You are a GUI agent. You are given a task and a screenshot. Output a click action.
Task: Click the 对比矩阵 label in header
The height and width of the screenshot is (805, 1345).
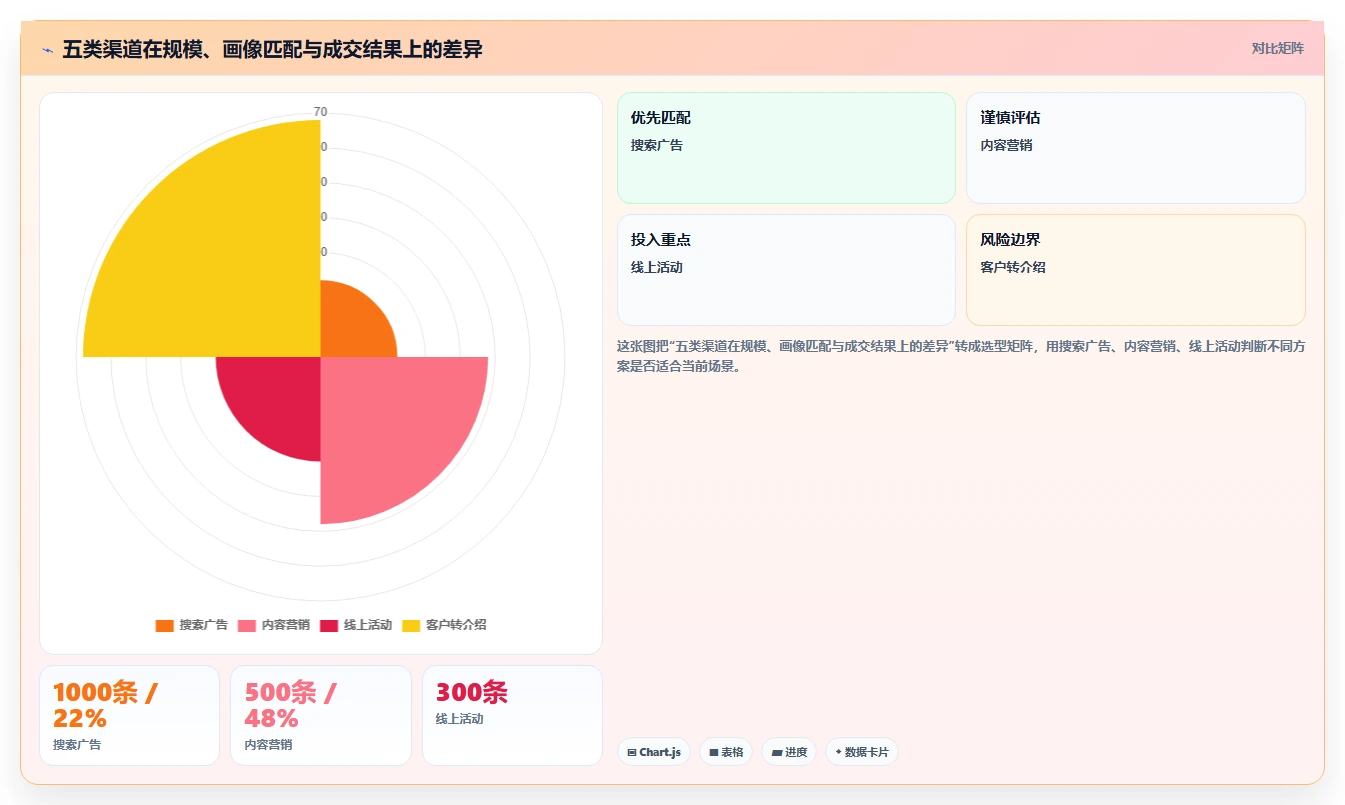pyautogui.click(x=1277, y=48)
